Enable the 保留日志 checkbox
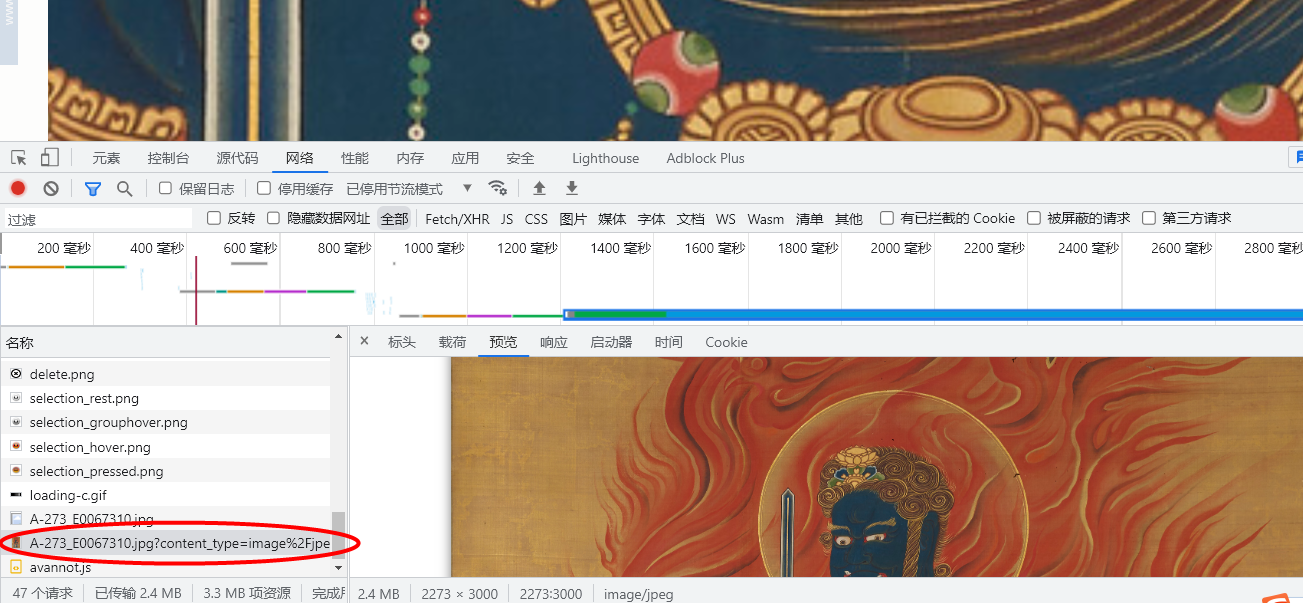This screenshot has width=1303, height=603. pyautogui.click(x=164, y=188)
